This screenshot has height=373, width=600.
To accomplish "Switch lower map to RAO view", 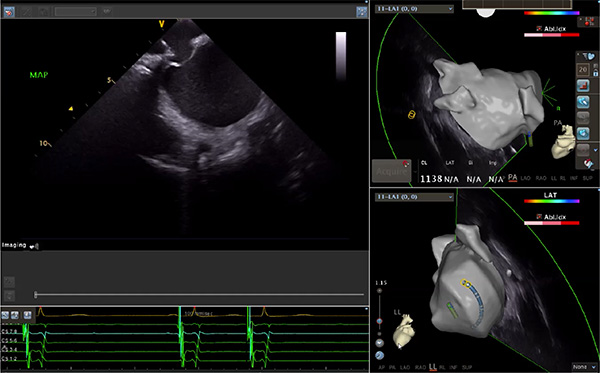I will [420, 367].
